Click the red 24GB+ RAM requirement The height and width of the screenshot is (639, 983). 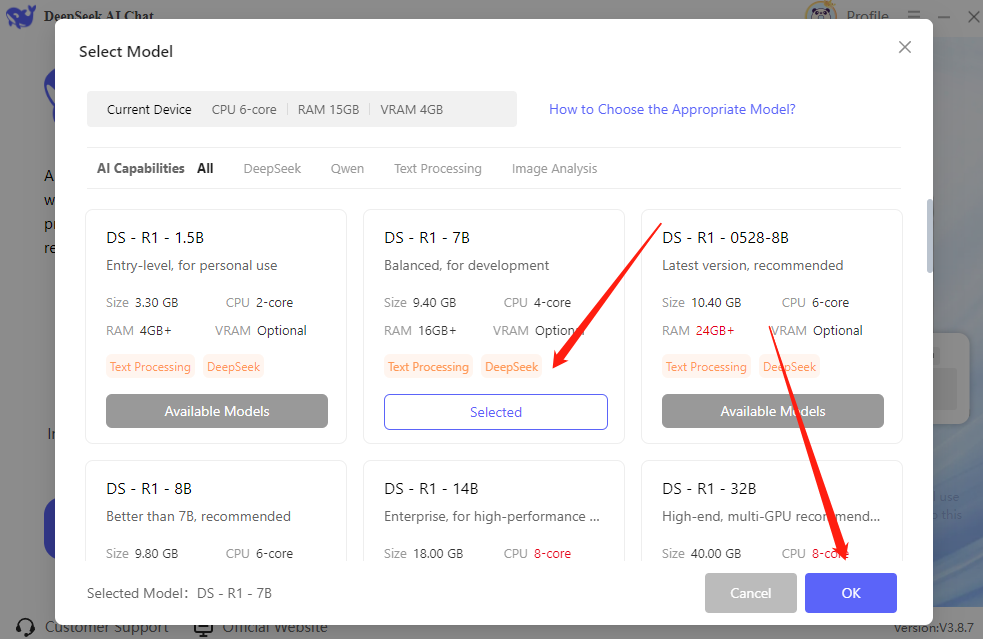point(715,330)
